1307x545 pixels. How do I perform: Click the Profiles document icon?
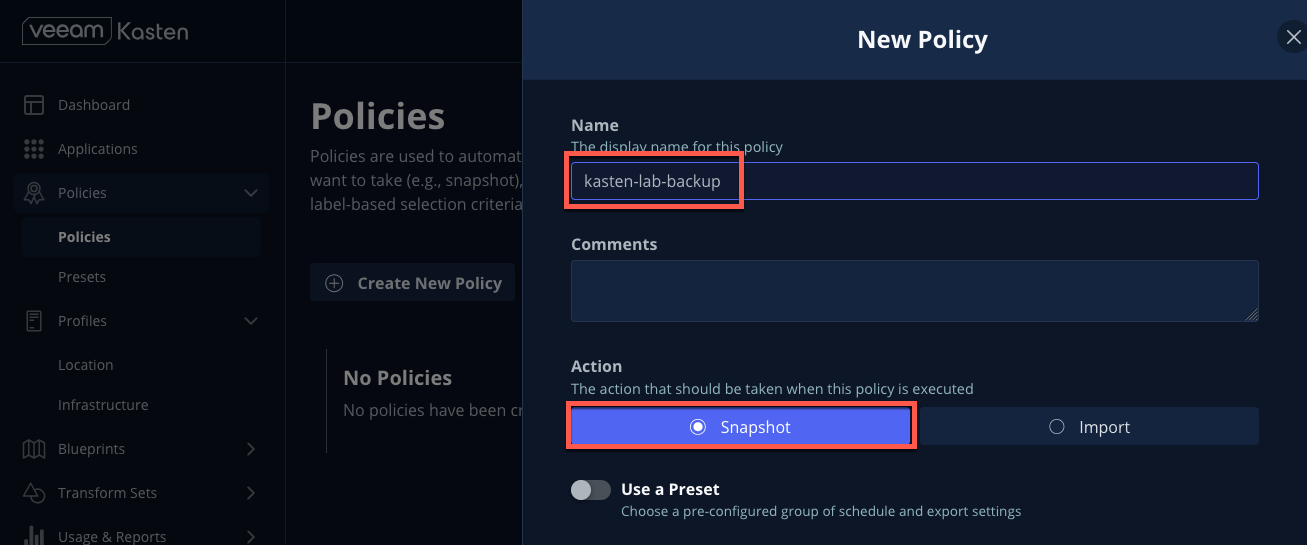coord(34,321)
